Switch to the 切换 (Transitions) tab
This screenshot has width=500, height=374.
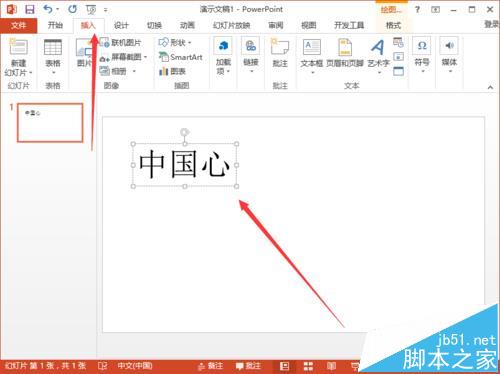tap(154, 25)
